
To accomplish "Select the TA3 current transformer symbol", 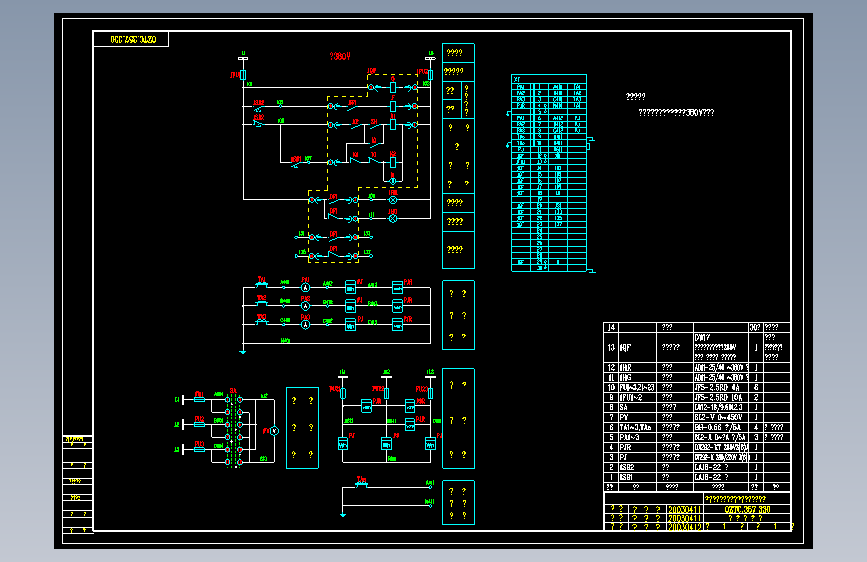I will click(261, 322).
